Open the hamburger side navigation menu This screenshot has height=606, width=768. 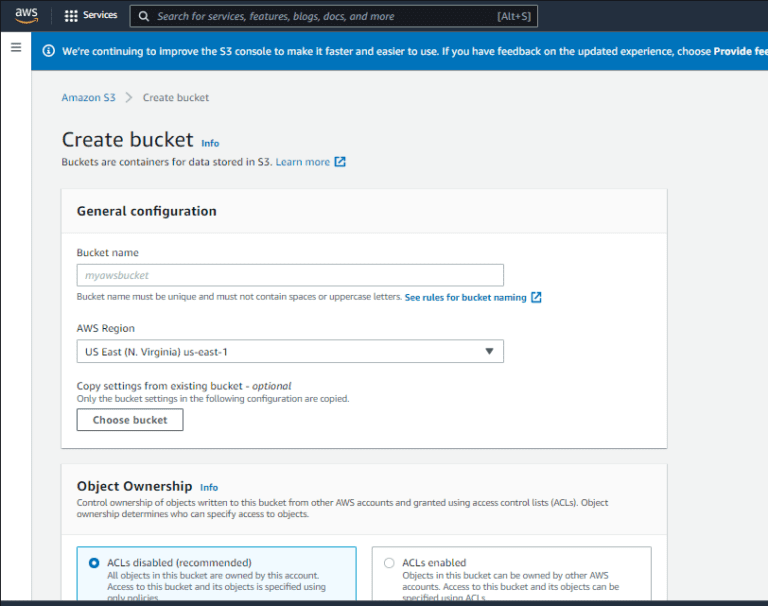point(16,47)
